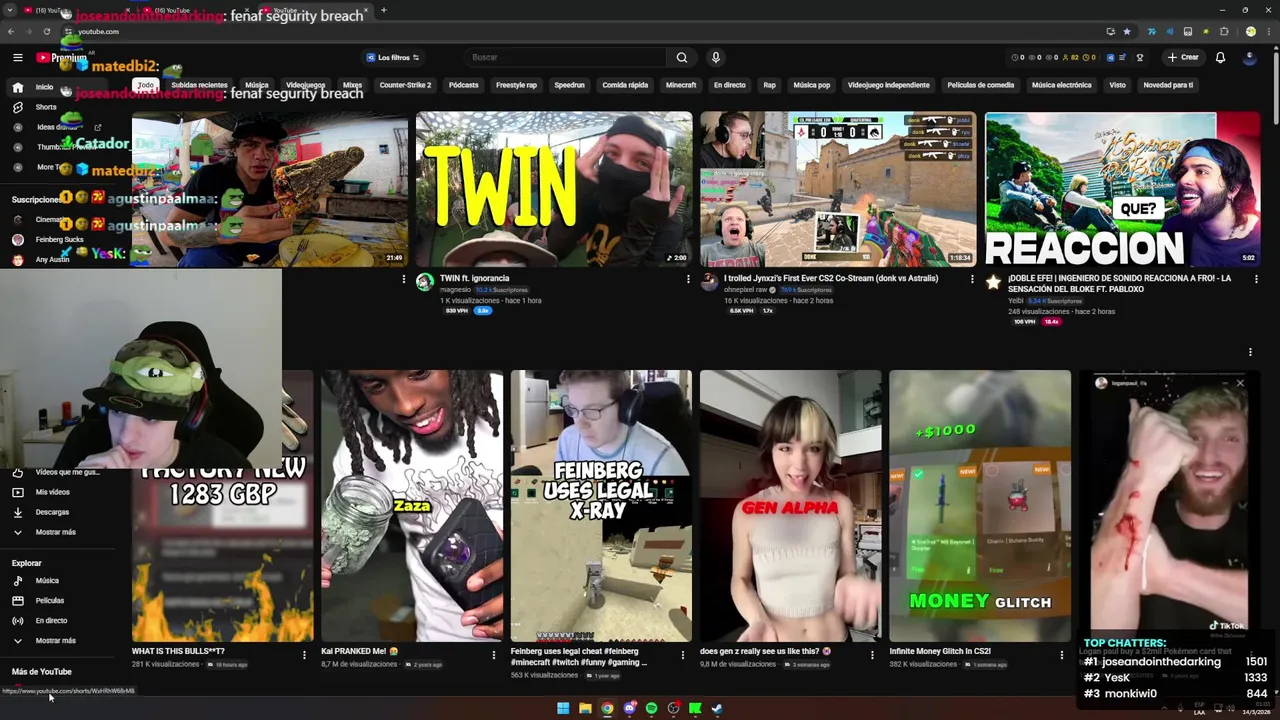The width and height of the screenshot is (1280, 720).
Task: Expand Mostrar más under Explorar
Action: pos(54,640)
